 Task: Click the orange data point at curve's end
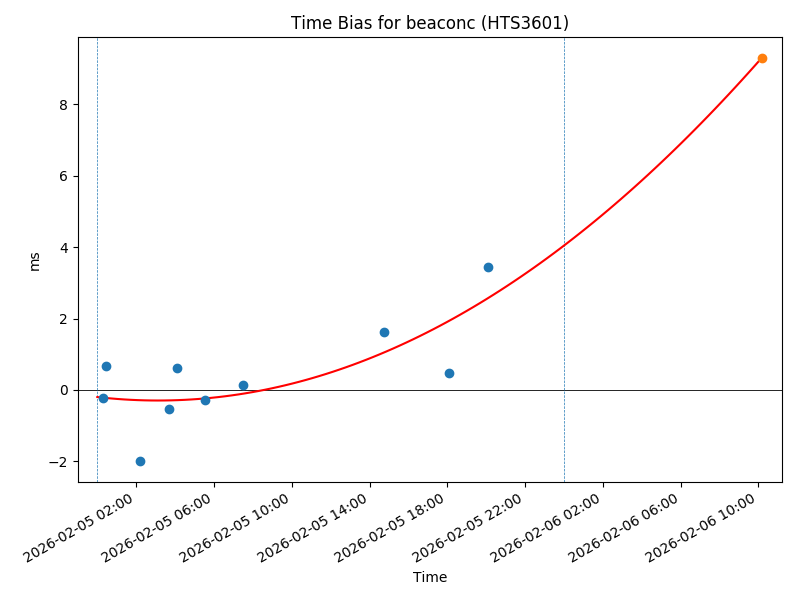click(762, 59)
